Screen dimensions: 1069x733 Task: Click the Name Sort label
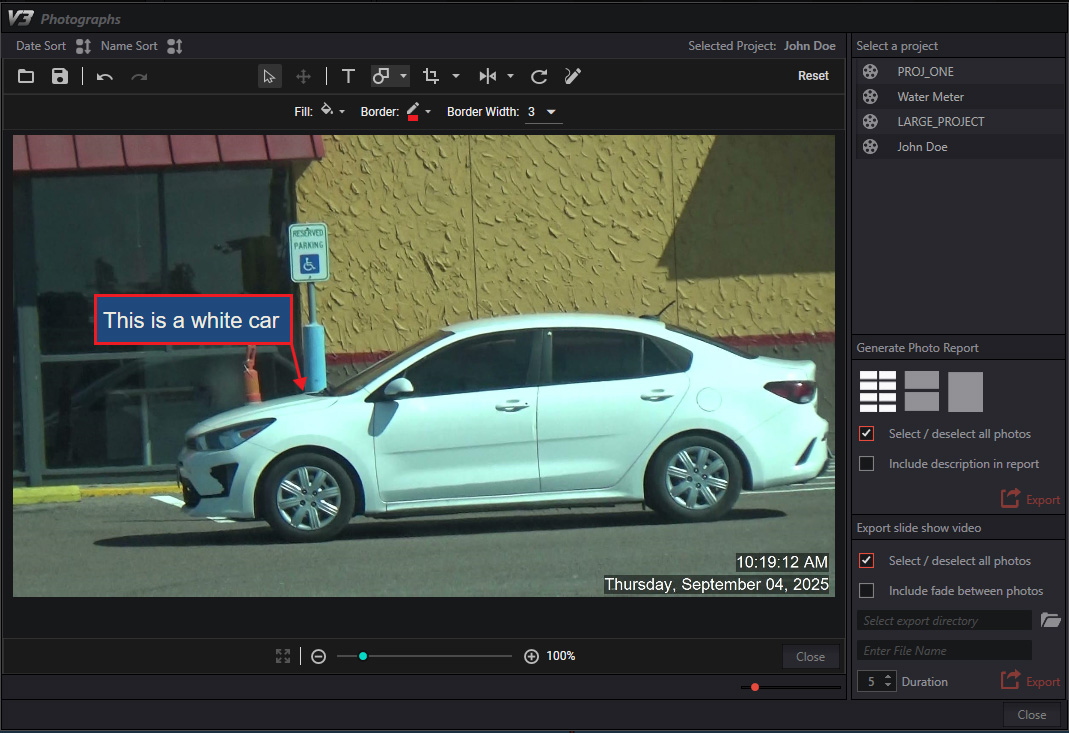coord(129,46)
